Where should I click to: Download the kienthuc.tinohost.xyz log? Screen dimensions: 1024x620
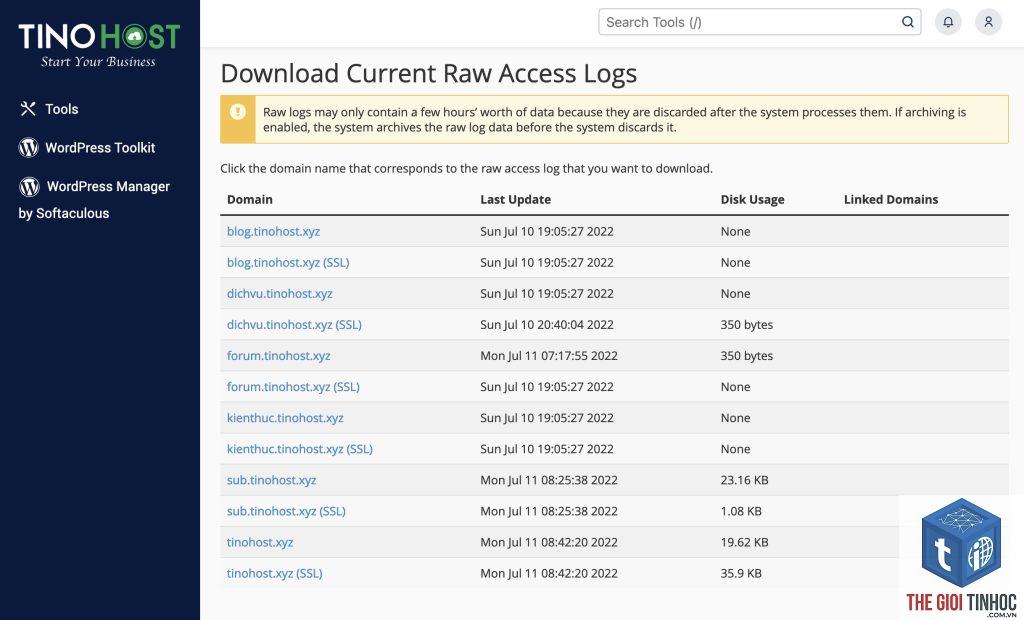click(285, 418)
